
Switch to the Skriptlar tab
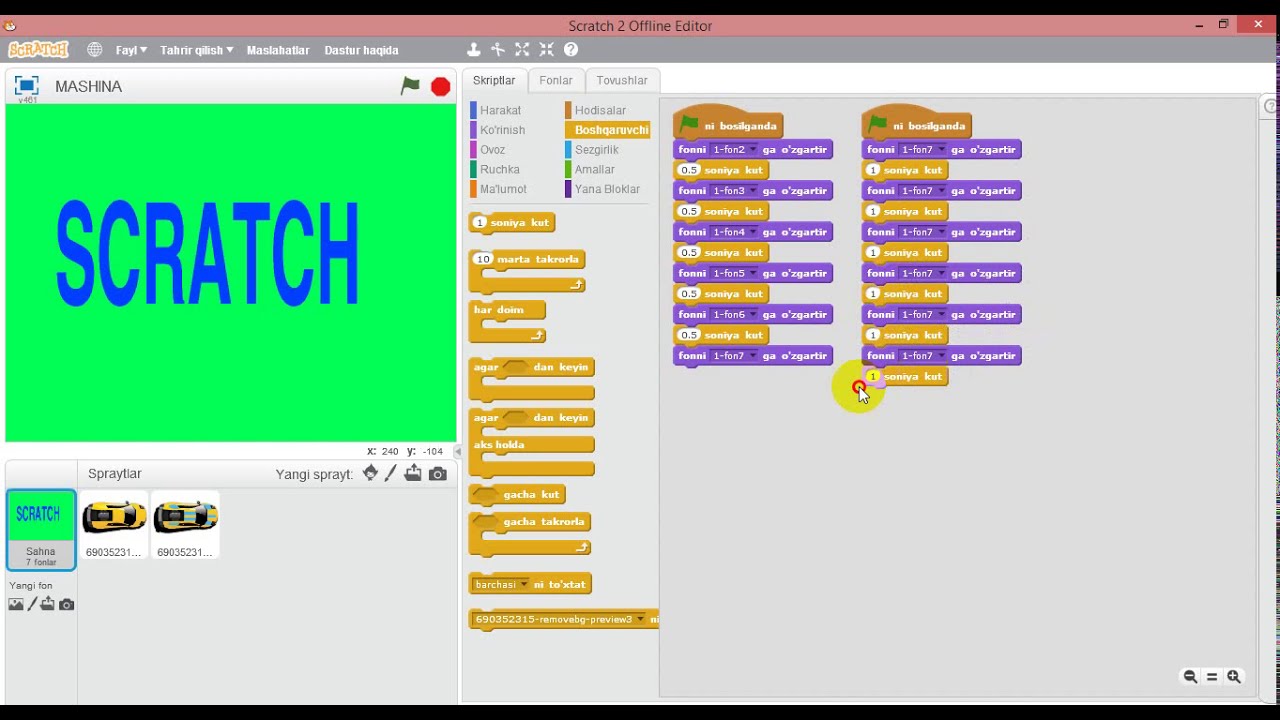click(494, 80)
